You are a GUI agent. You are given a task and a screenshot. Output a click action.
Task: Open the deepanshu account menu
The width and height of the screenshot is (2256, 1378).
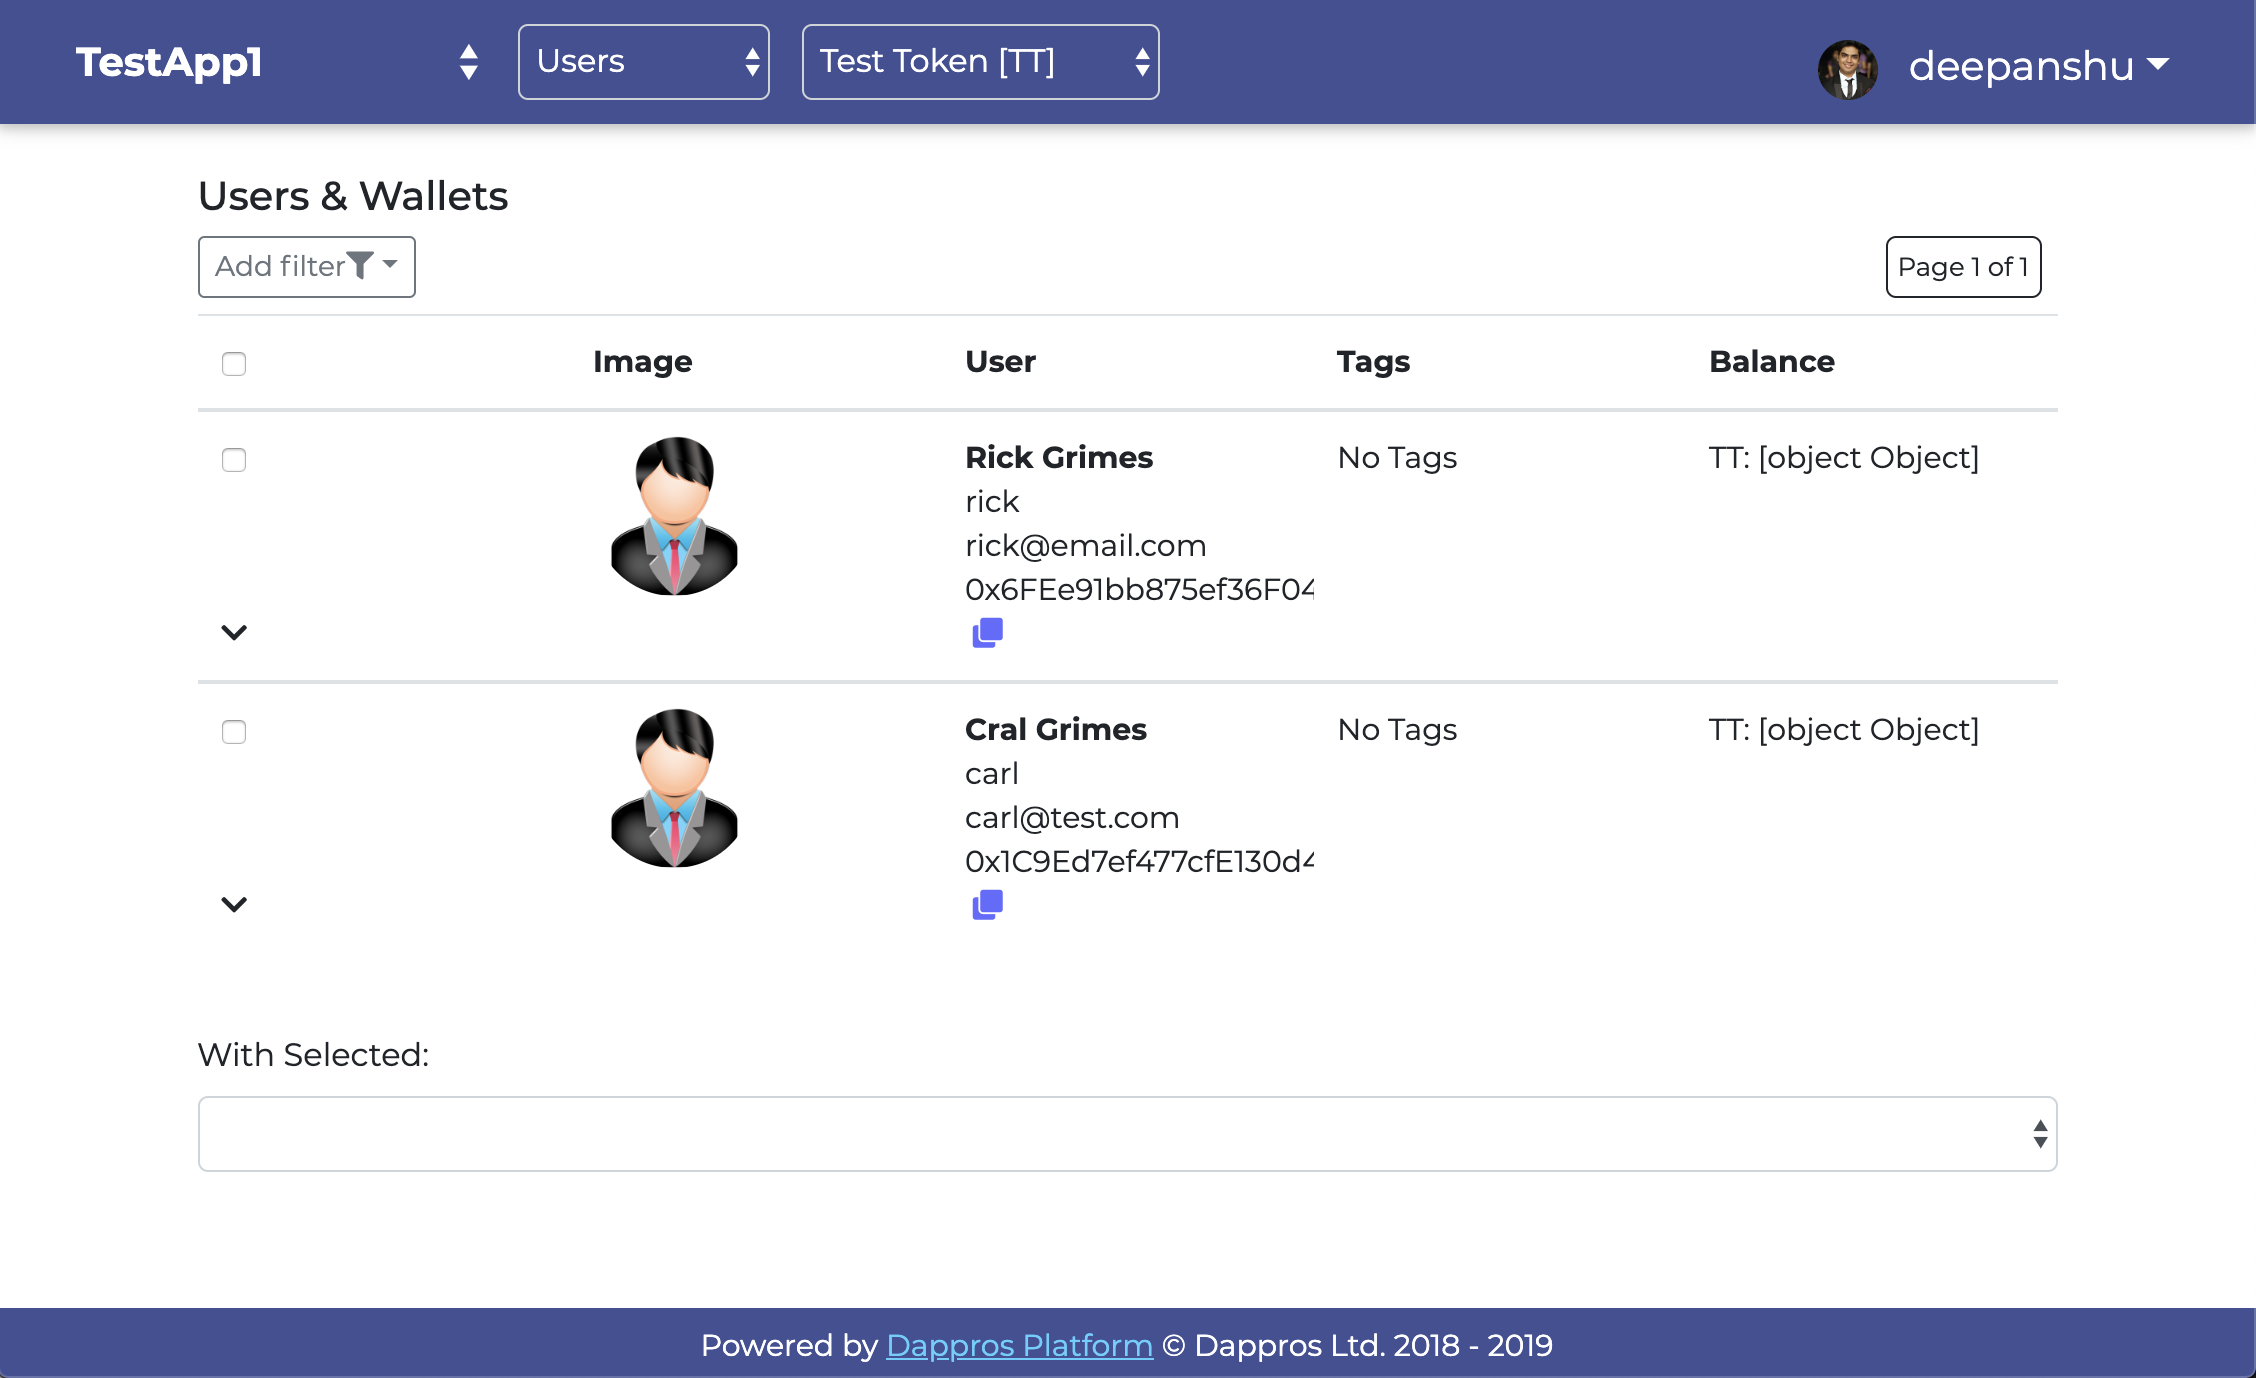[x=2020, y=66]
